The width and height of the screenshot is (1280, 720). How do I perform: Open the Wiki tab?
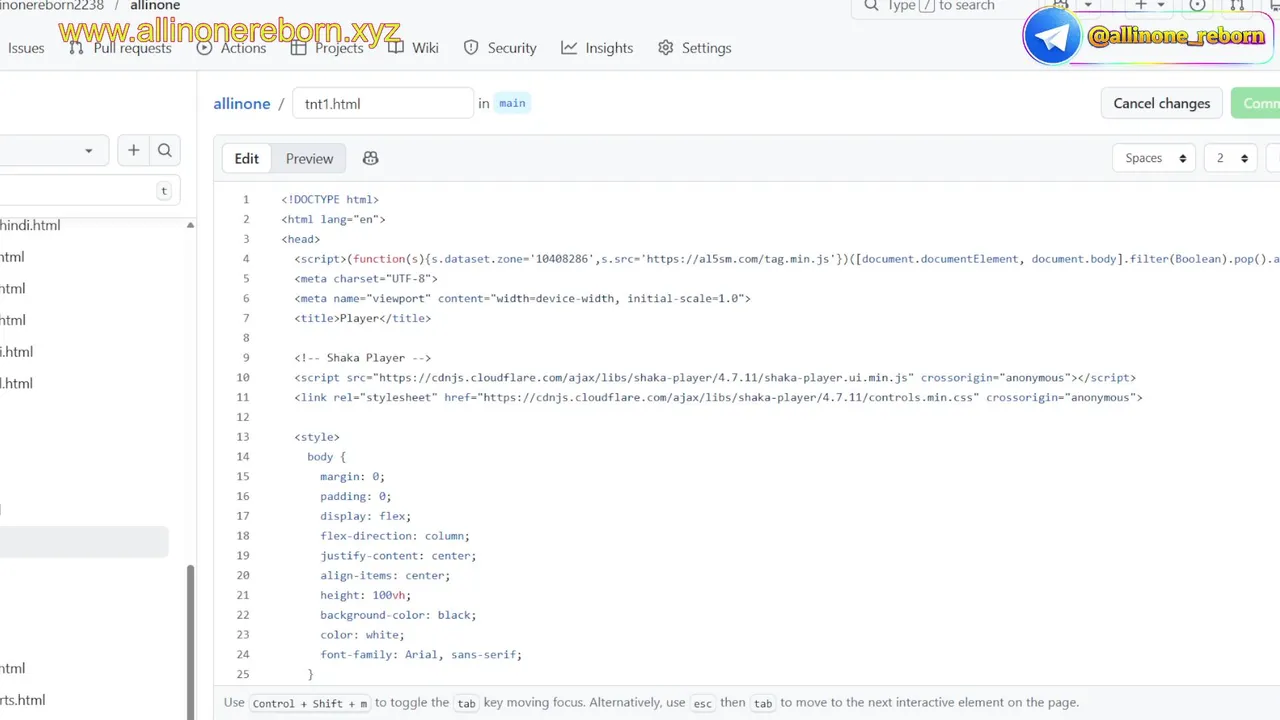point(413,48)
